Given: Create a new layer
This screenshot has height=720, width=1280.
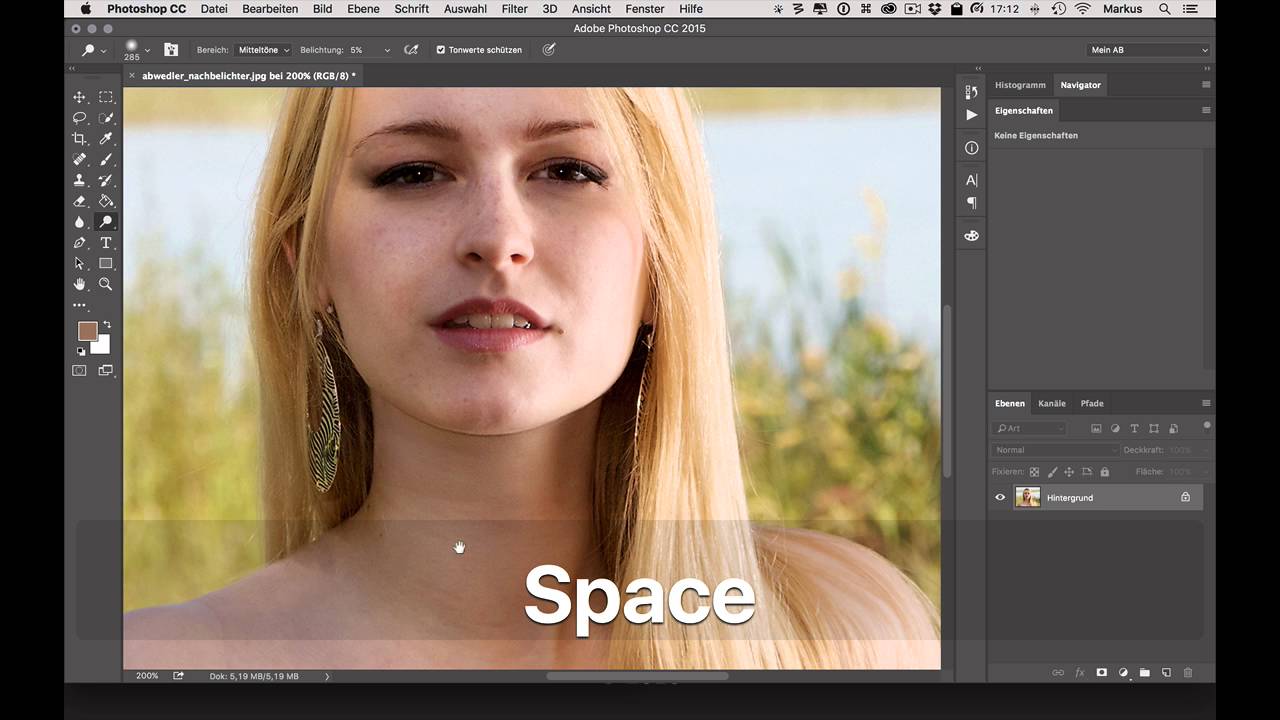Looking at the screenshot, I should [x=1166, y=673].
